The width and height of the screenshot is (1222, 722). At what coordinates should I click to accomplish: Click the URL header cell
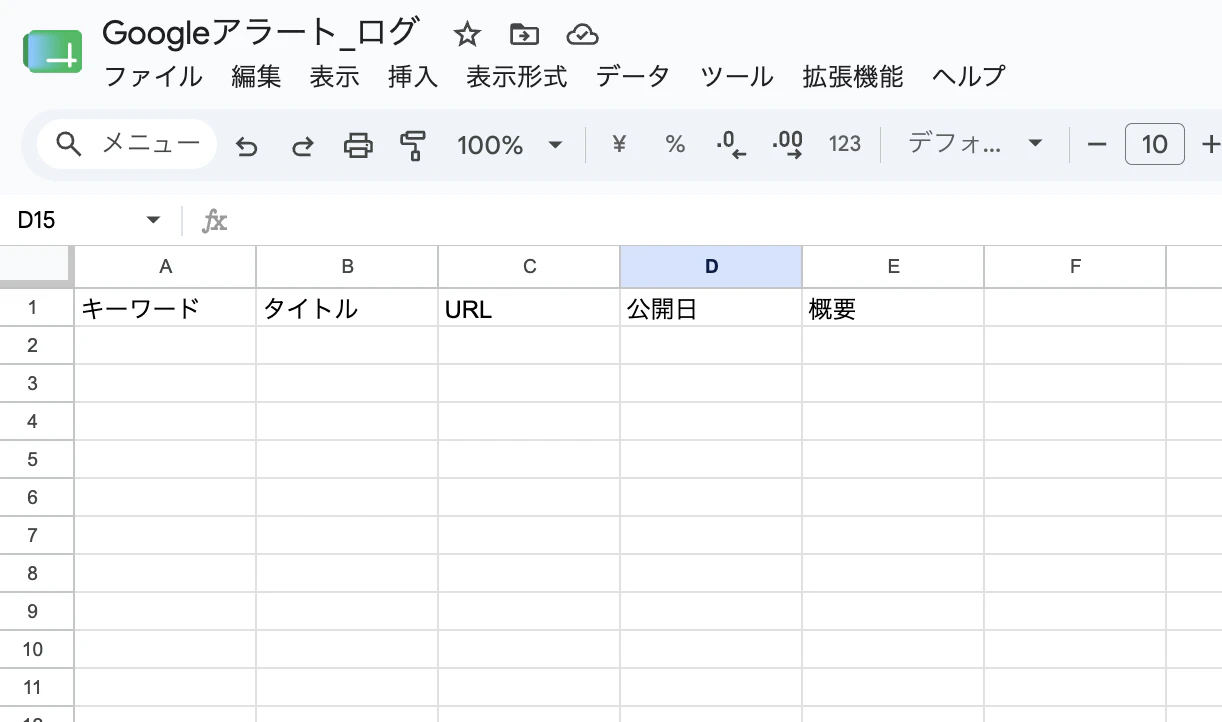coord(529,308)
